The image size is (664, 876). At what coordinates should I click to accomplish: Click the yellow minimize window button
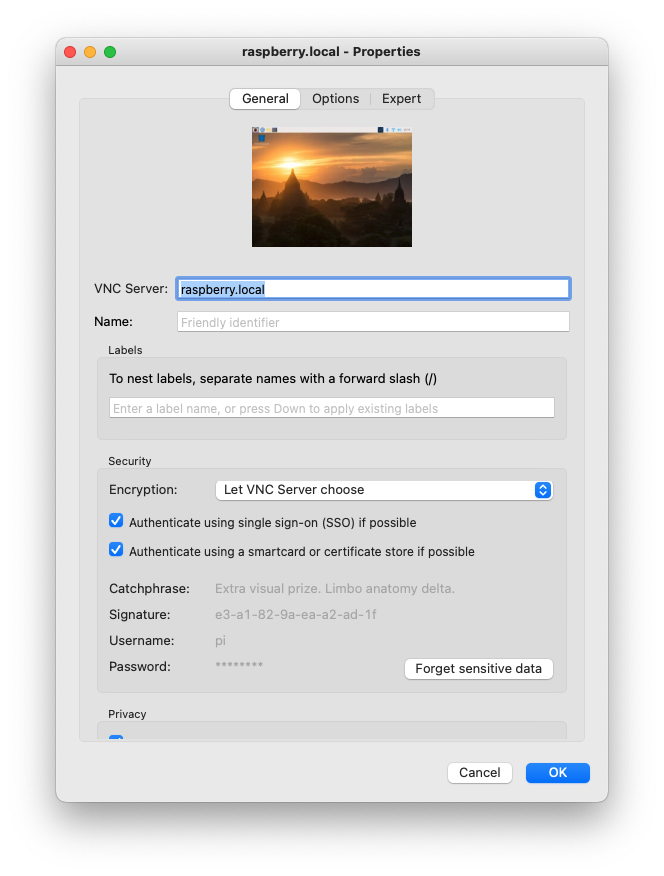tap(90, 52)
